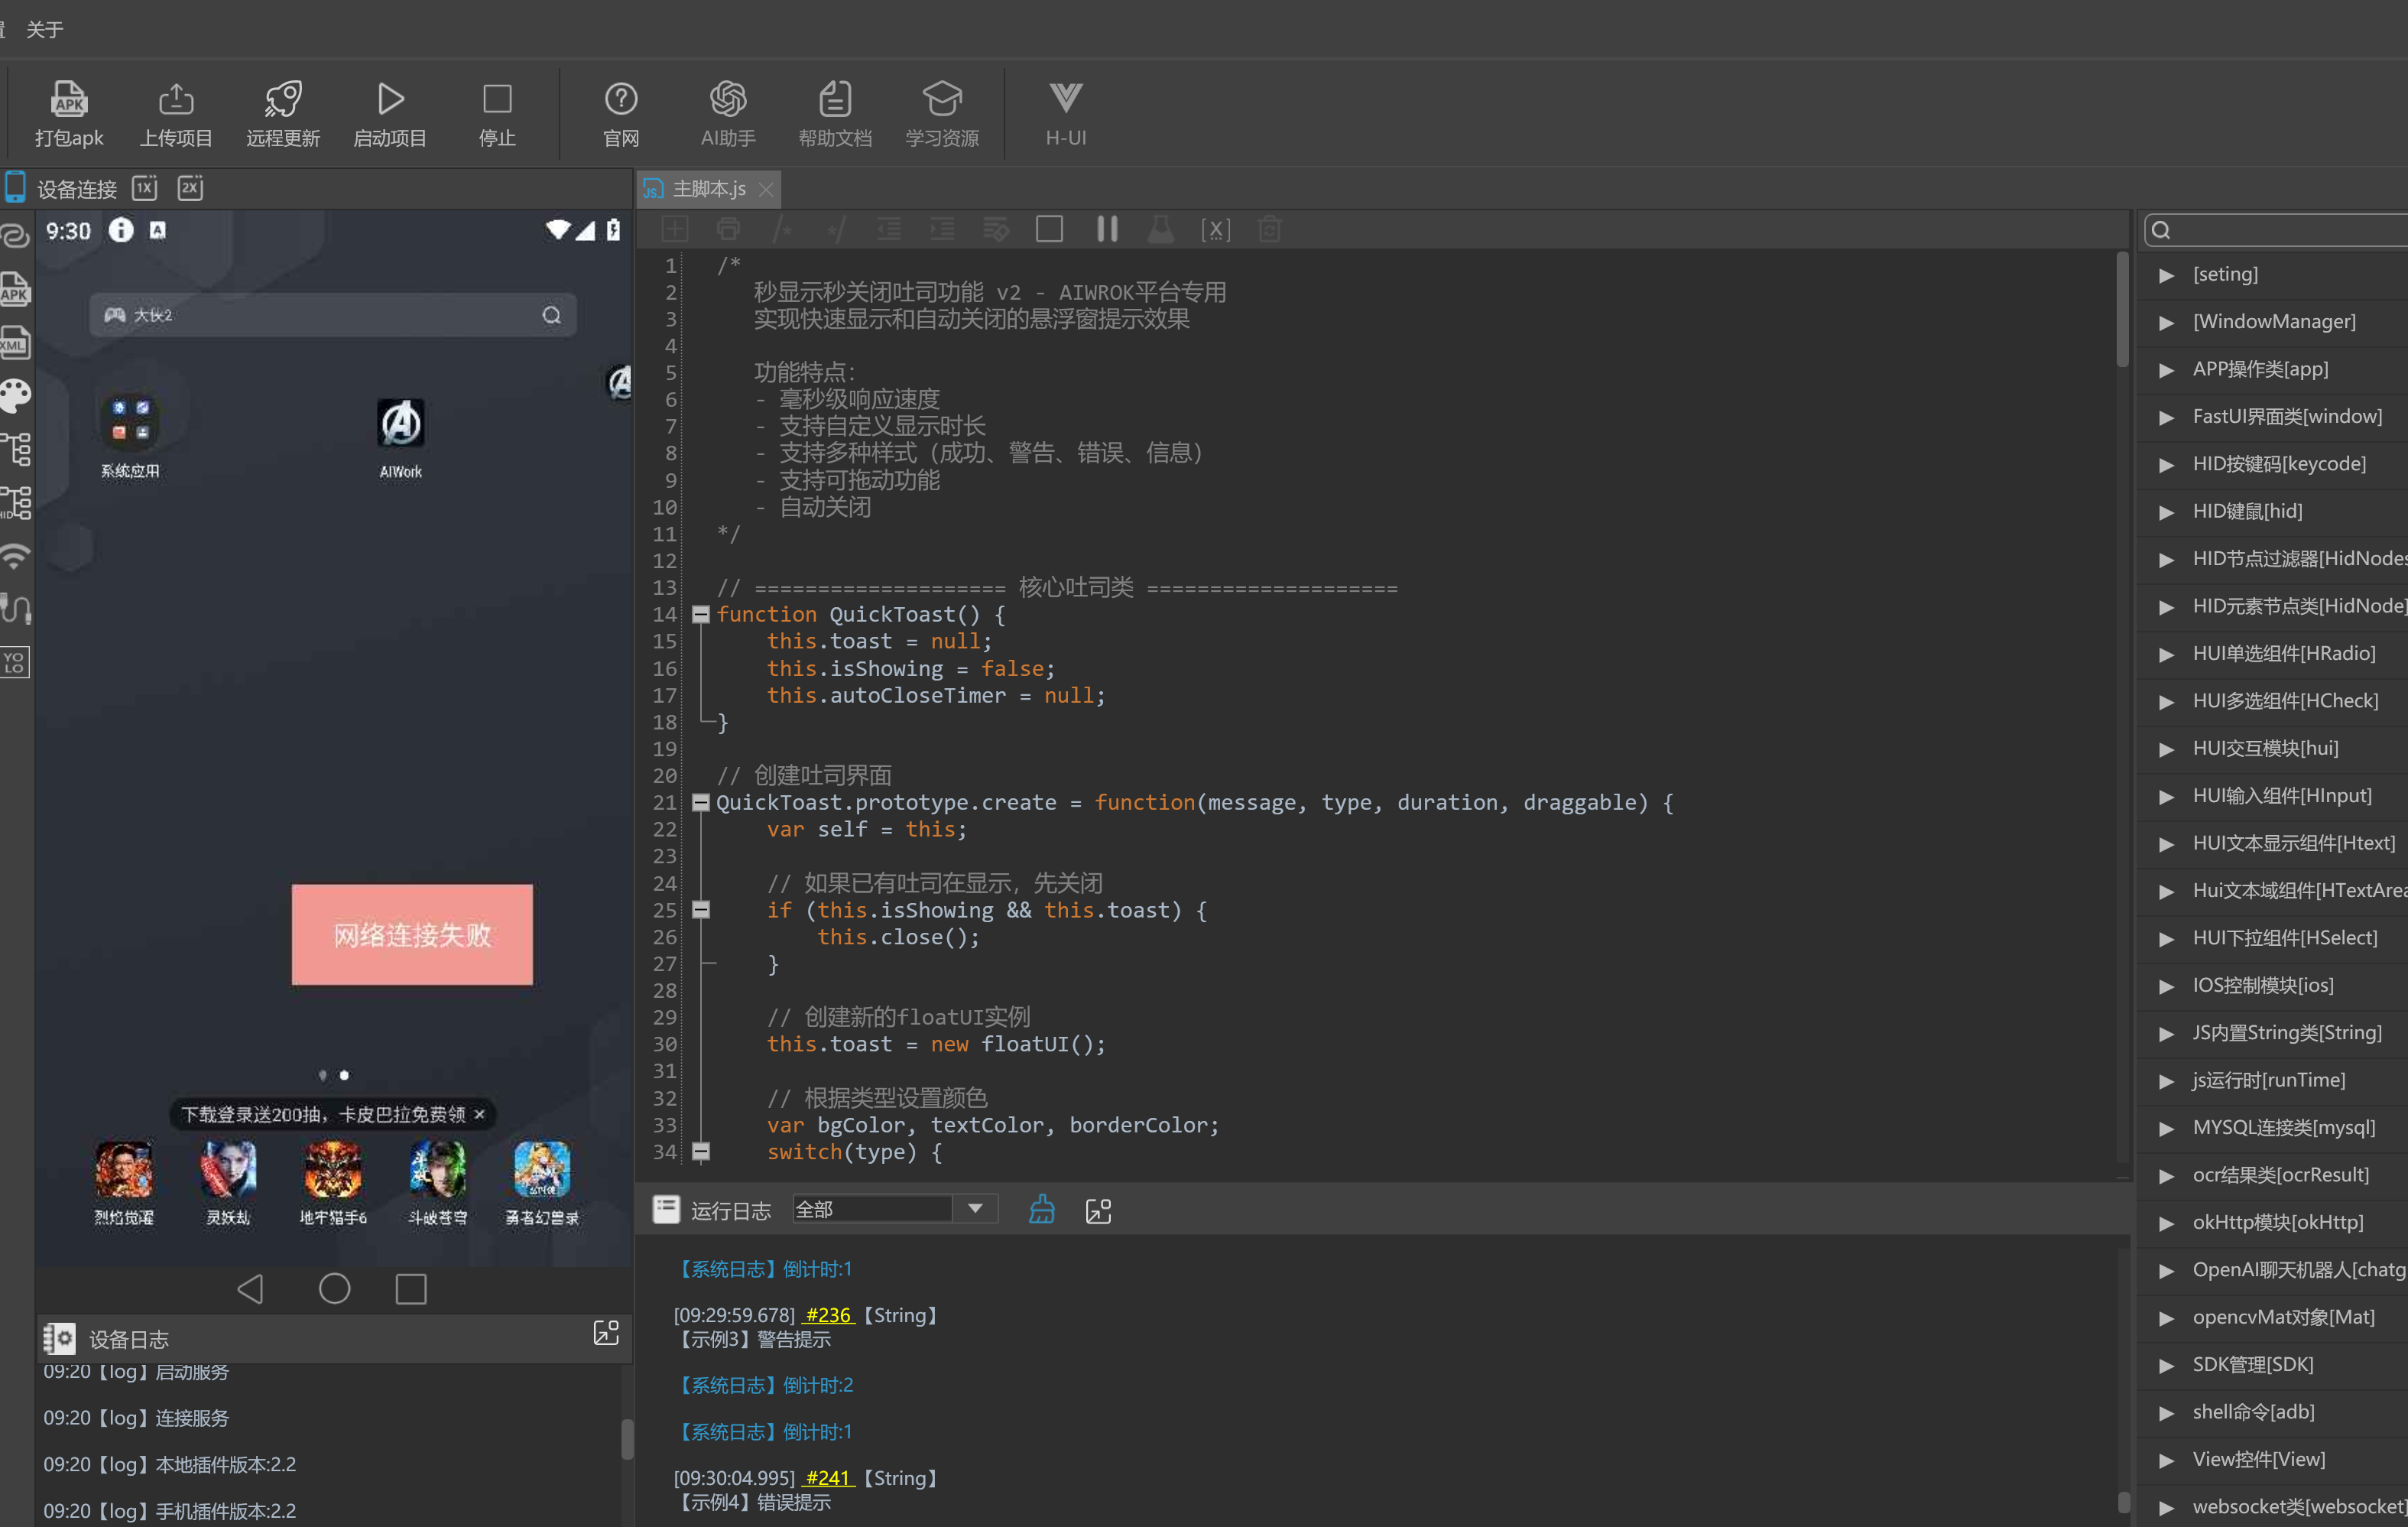Open 远程更新 rocket icon
Viewport: 2408px width, 1527px height.
(283, 99)
